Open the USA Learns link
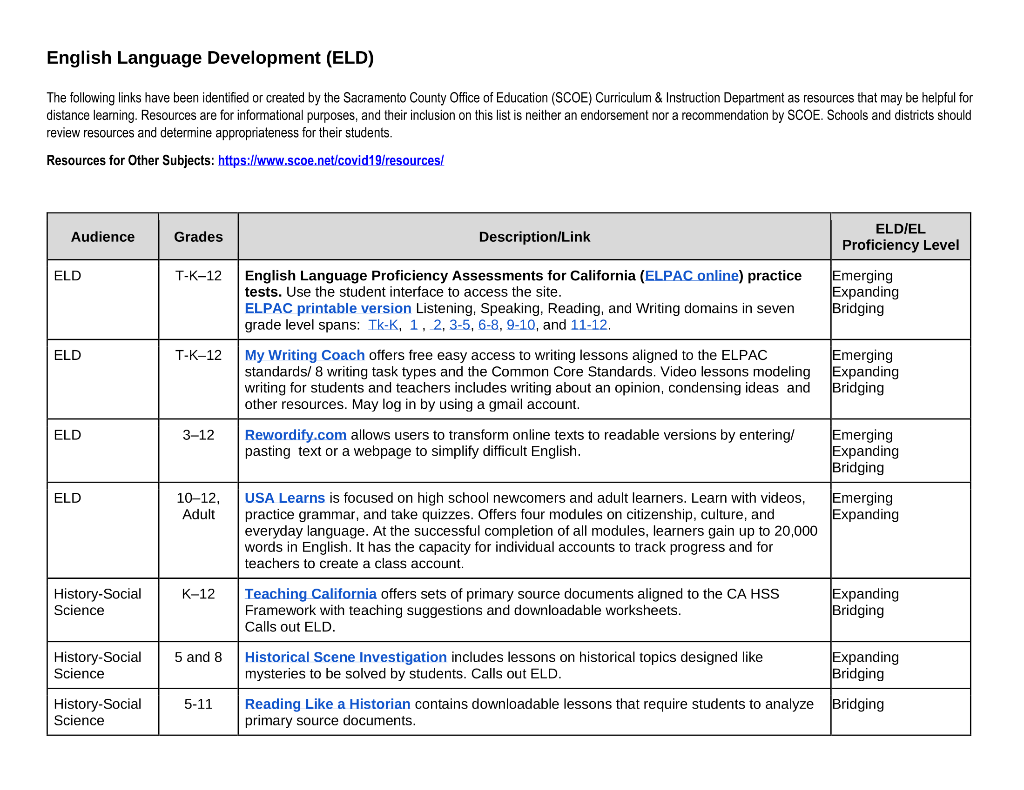The height and width of the screenshot is (790, 1024). click(x=285, y=498)
